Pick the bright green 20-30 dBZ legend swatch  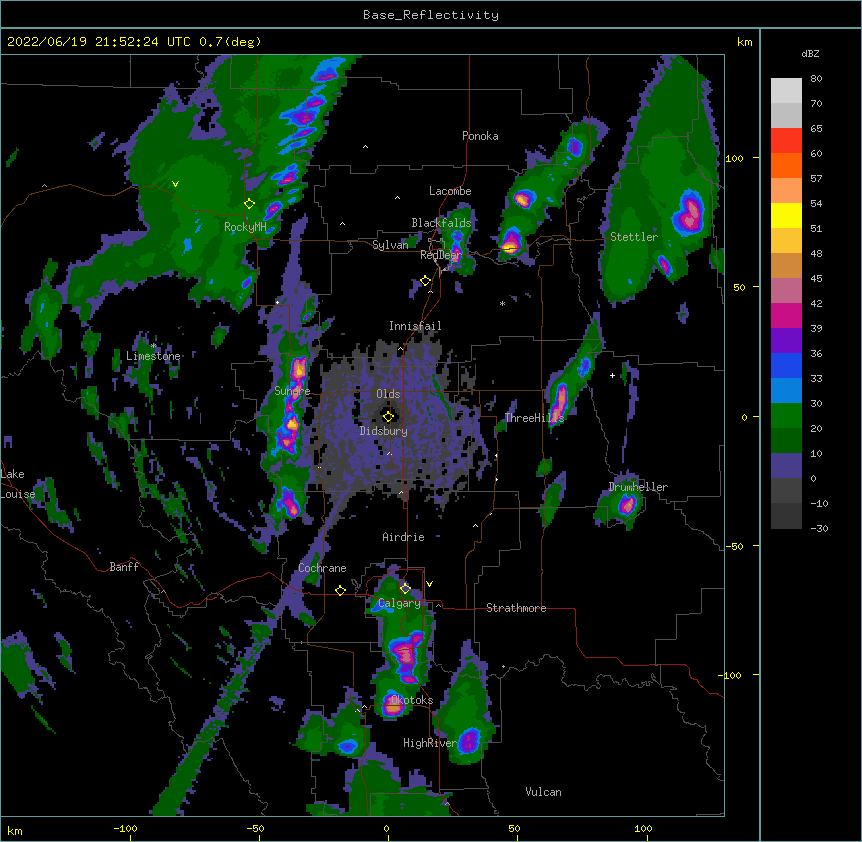[x=786, y=416]
